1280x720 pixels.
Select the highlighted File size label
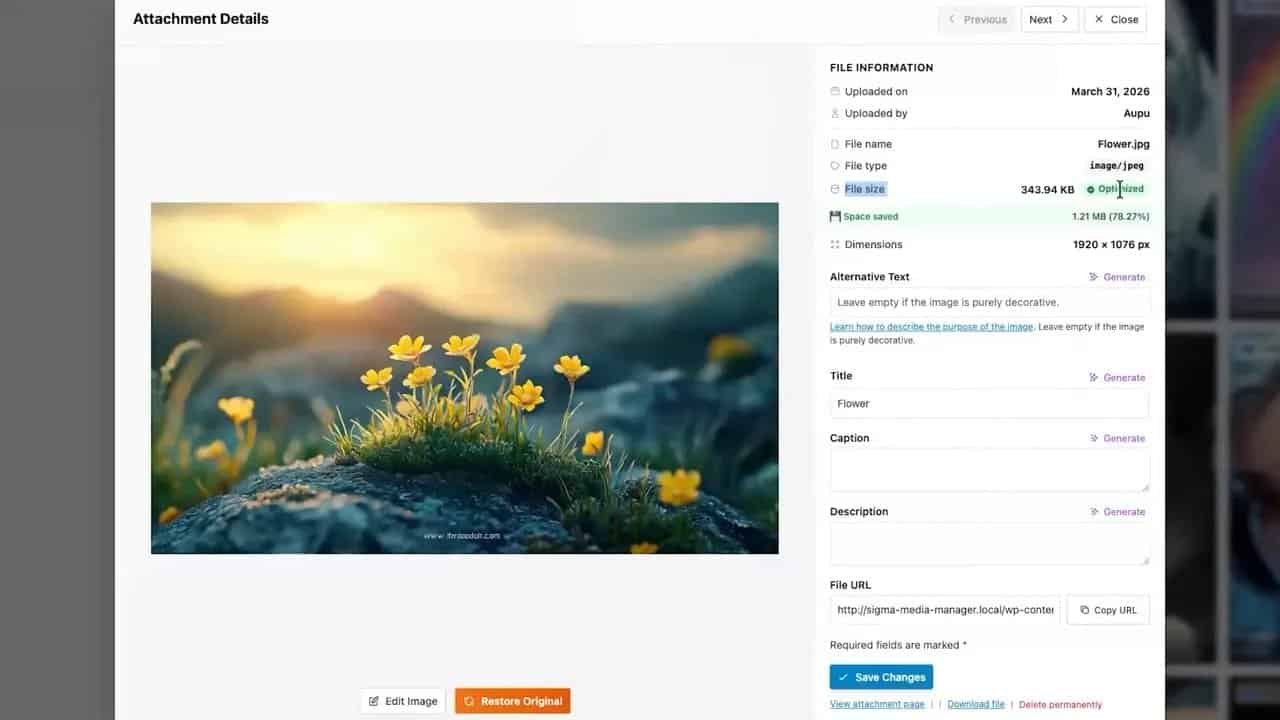864,188
